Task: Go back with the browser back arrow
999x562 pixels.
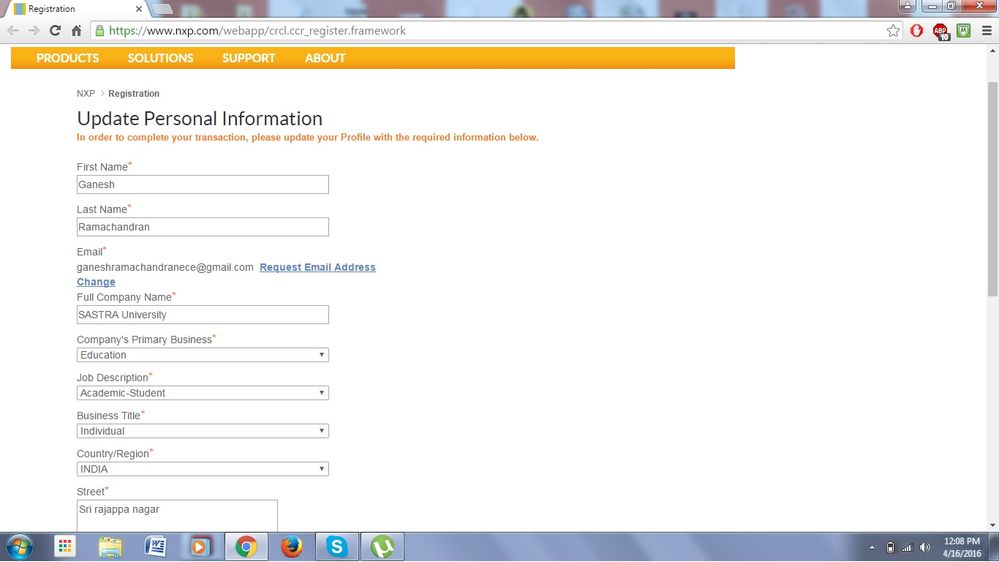Action: coord(13,31)
